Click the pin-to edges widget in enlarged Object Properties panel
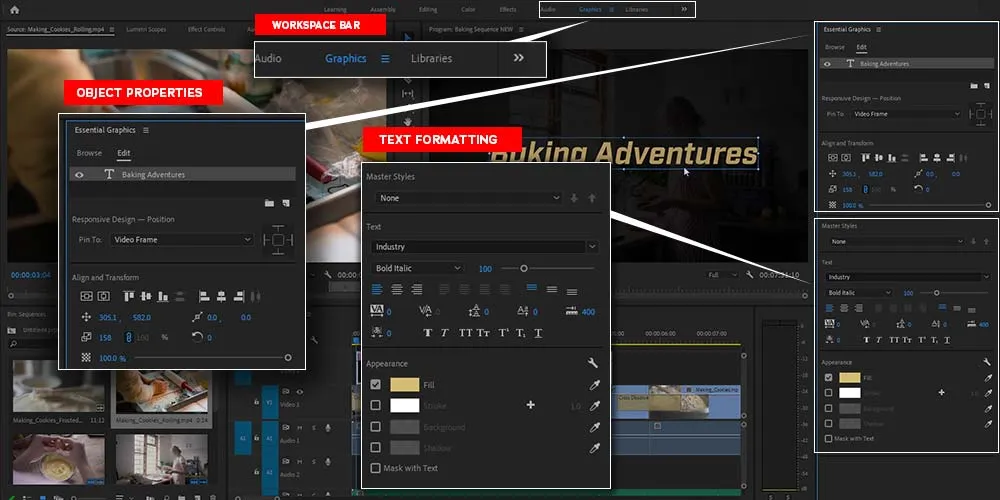1000x500 pixels. (x=278, y=240)
